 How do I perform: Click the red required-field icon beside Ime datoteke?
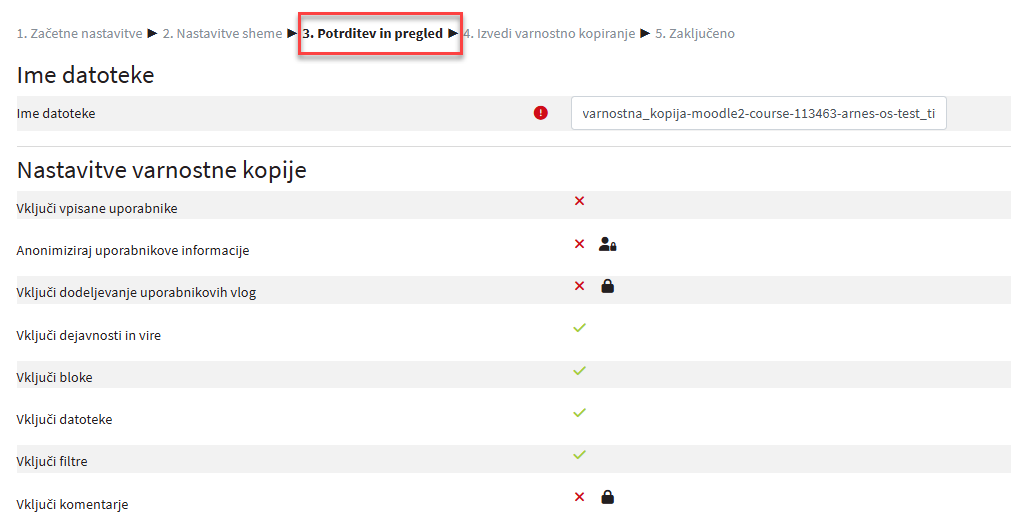(541, 113)
